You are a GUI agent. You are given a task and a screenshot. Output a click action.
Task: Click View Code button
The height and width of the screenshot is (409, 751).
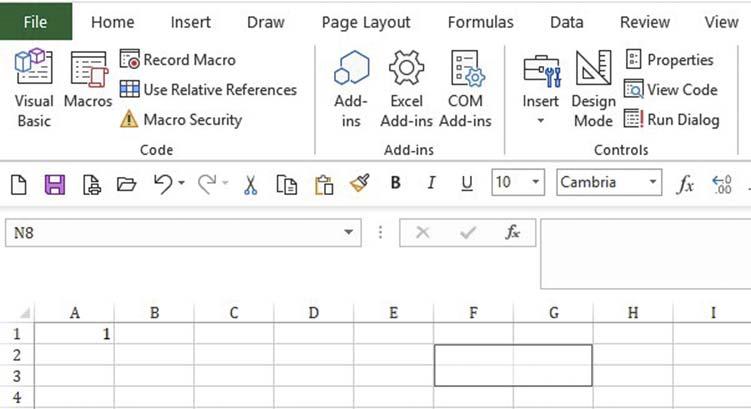click(x=670, y=90)
